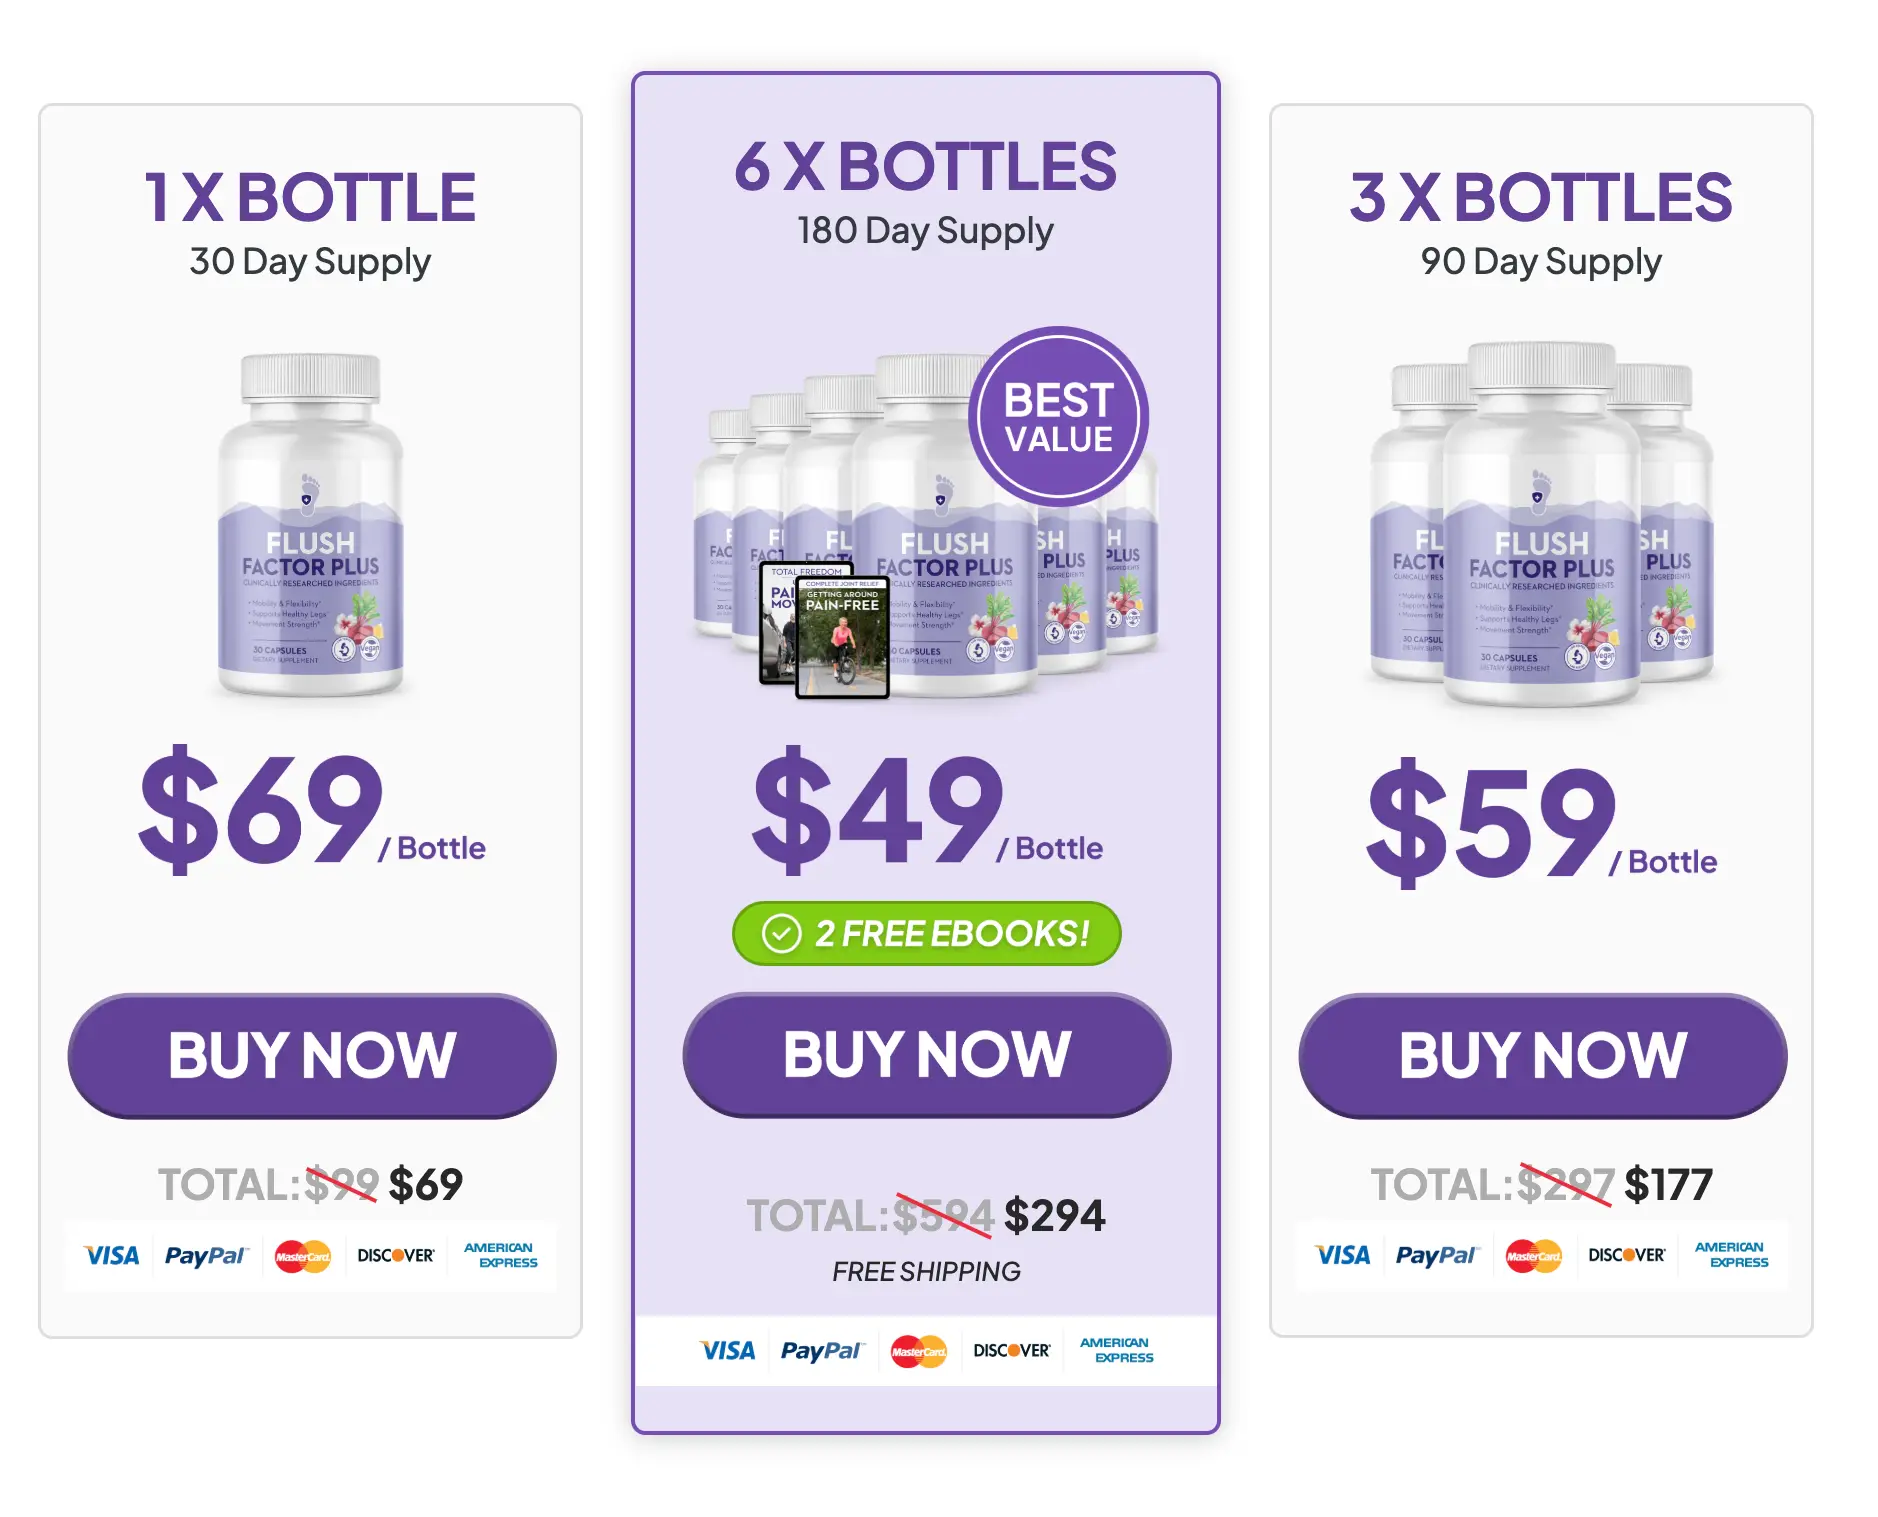The image size is (1878, 1517).
Task: Click the Visa payment icon under 1 bottle offer
Action: (x=110, y=1256)
